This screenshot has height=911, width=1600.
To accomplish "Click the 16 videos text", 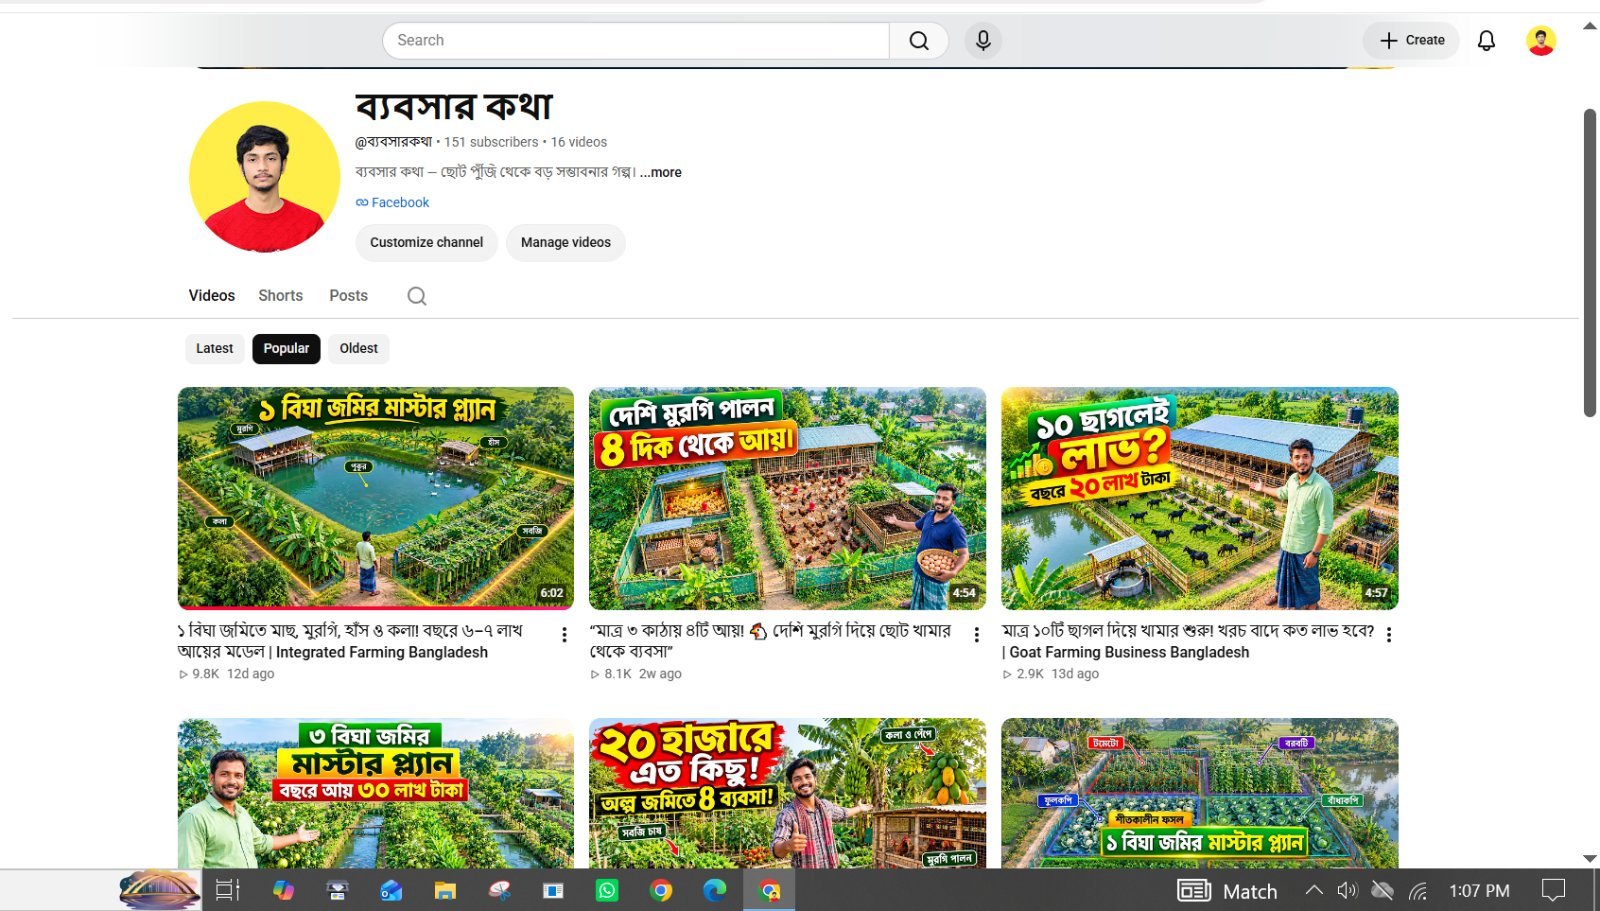I will coord(579,142).
